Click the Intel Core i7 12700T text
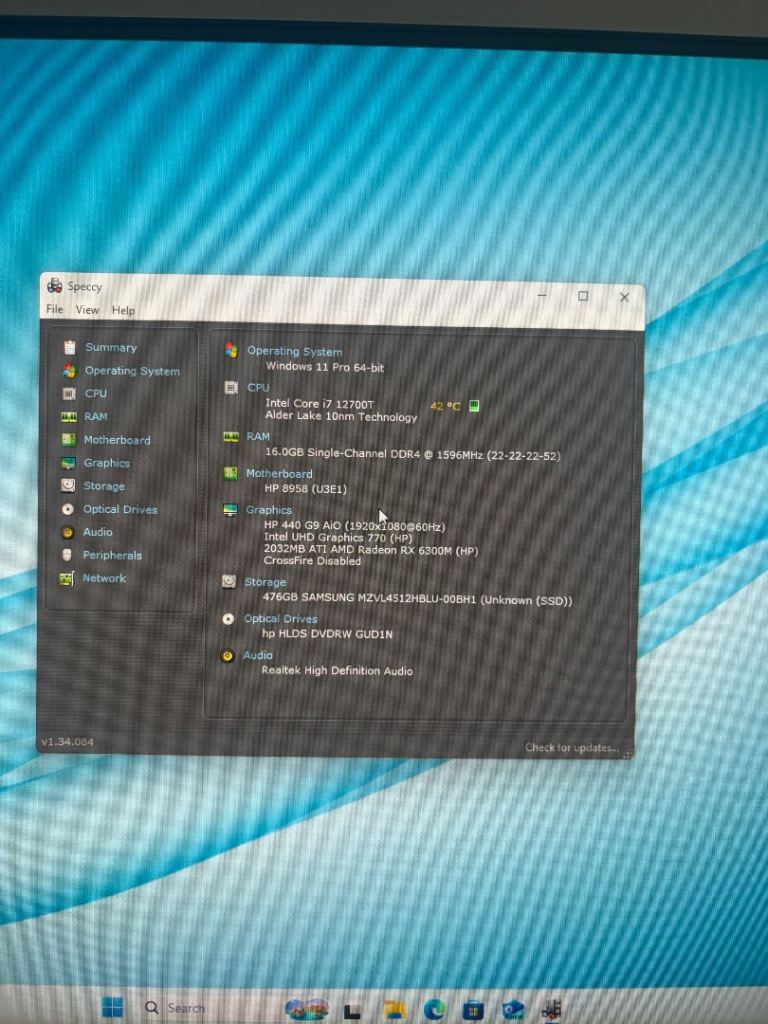 coord(319,404)
